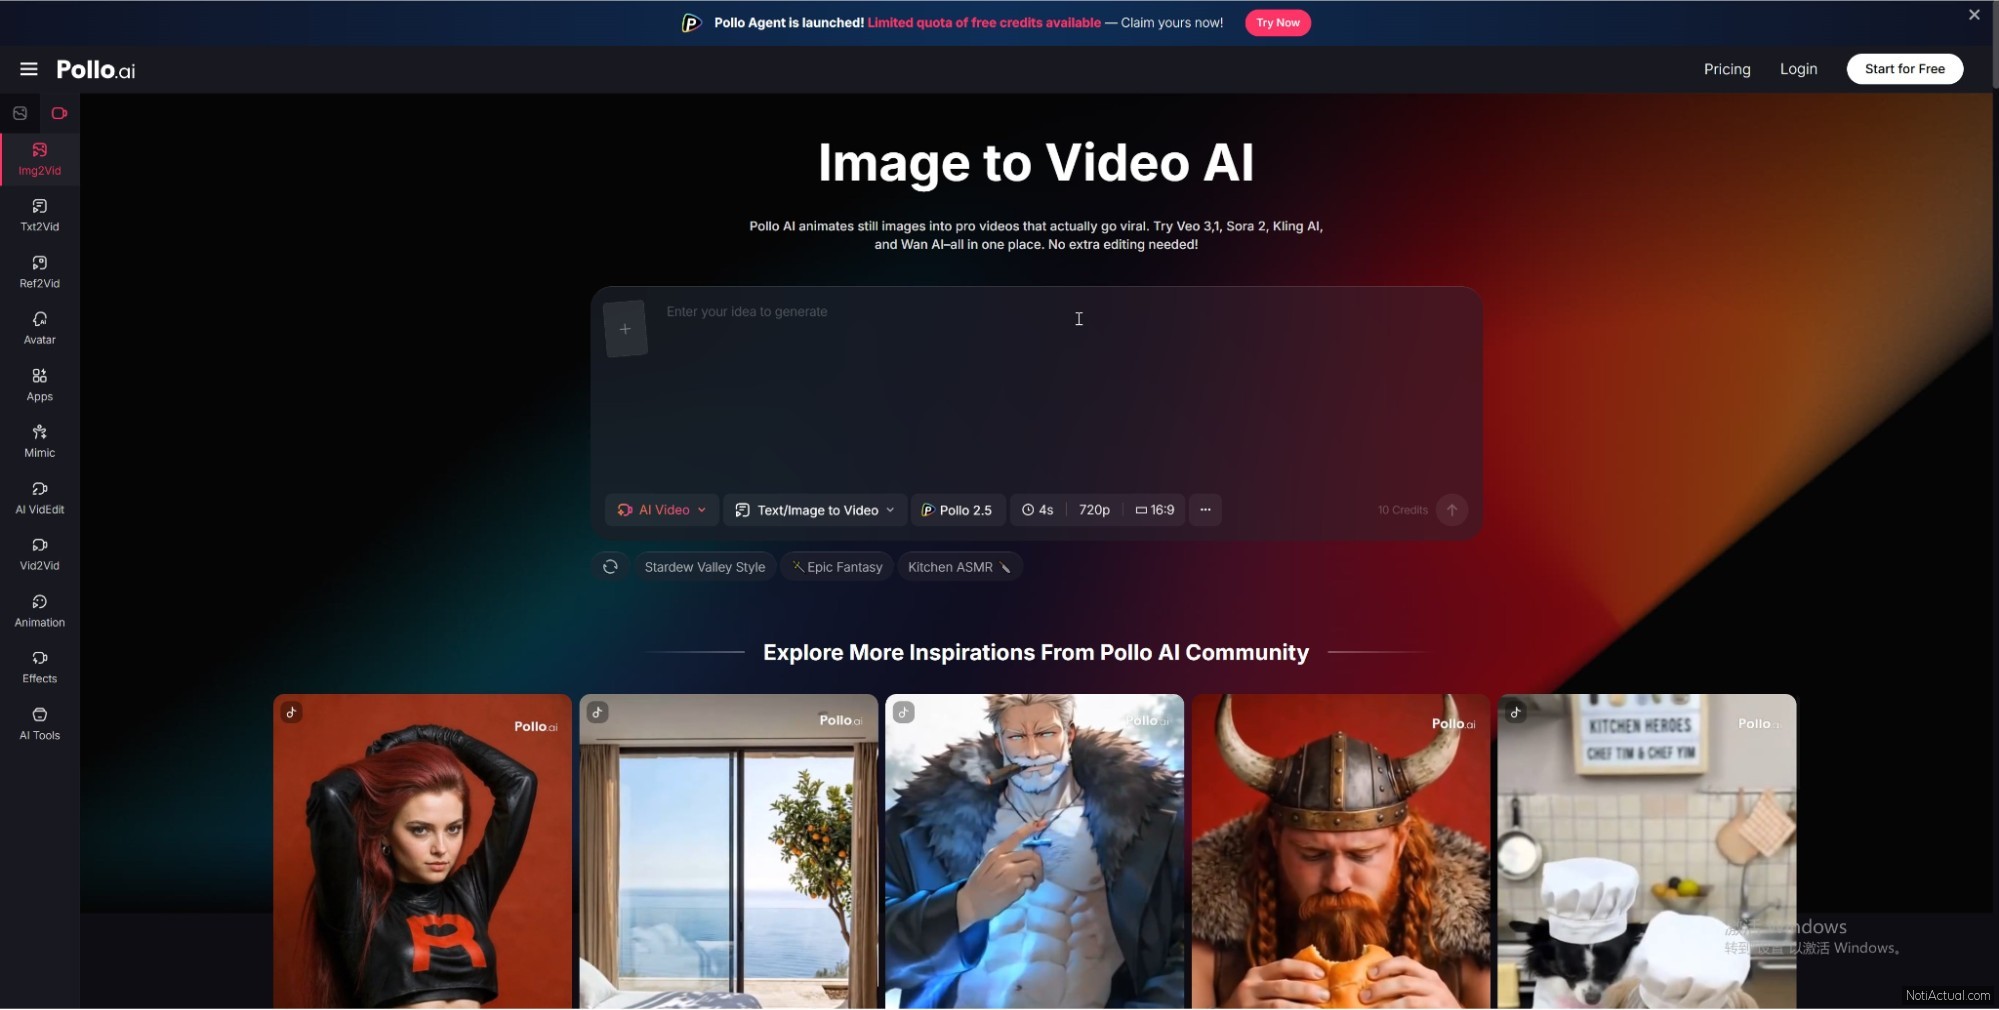This screenshot has width=1999, height=1010.
Task: Open the Effects tool in sidebar
Action: tap(40, 667)
